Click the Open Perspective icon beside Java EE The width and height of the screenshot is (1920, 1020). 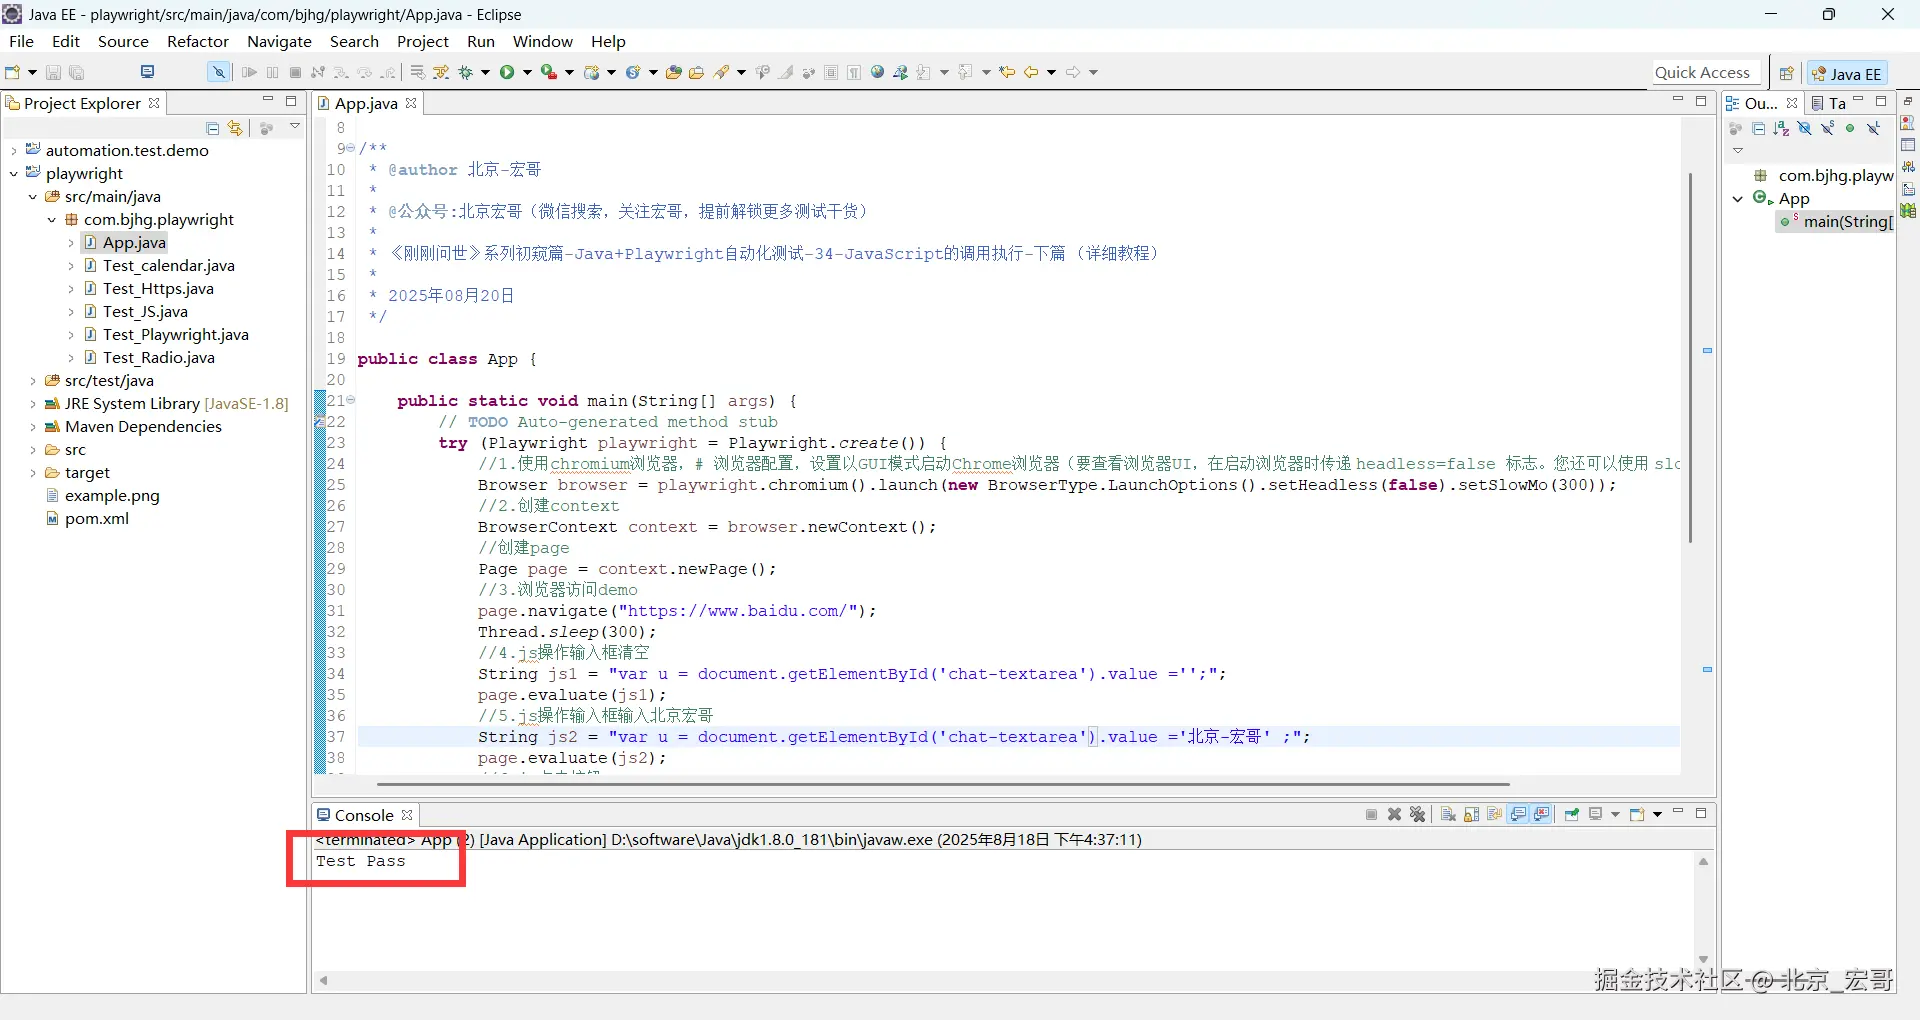(x=1786, y=73)
